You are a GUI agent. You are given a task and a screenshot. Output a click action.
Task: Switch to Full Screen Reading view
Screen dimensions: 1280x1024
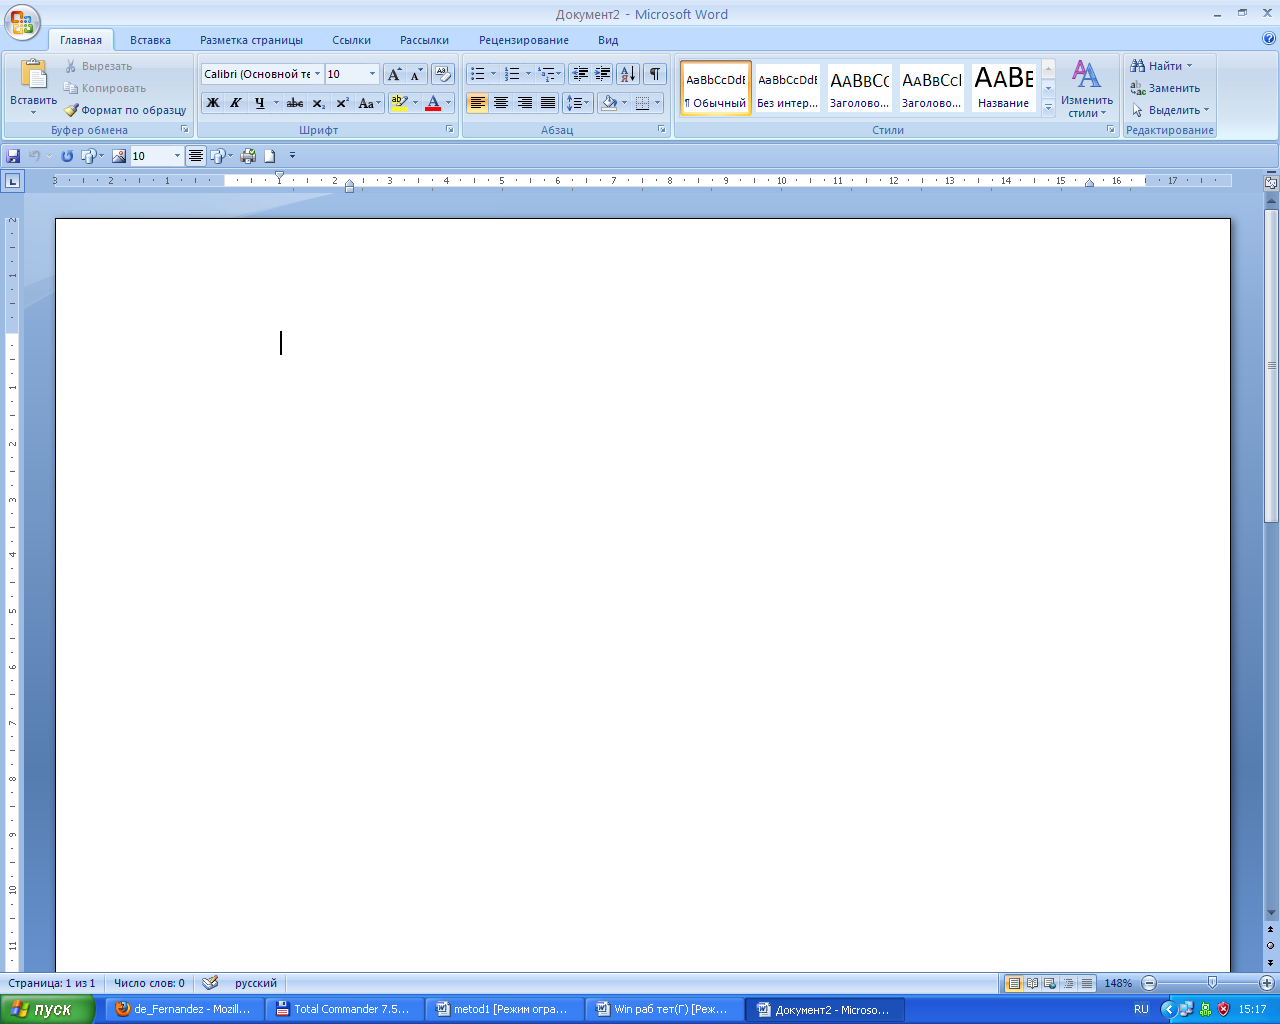click(1032, 983)
